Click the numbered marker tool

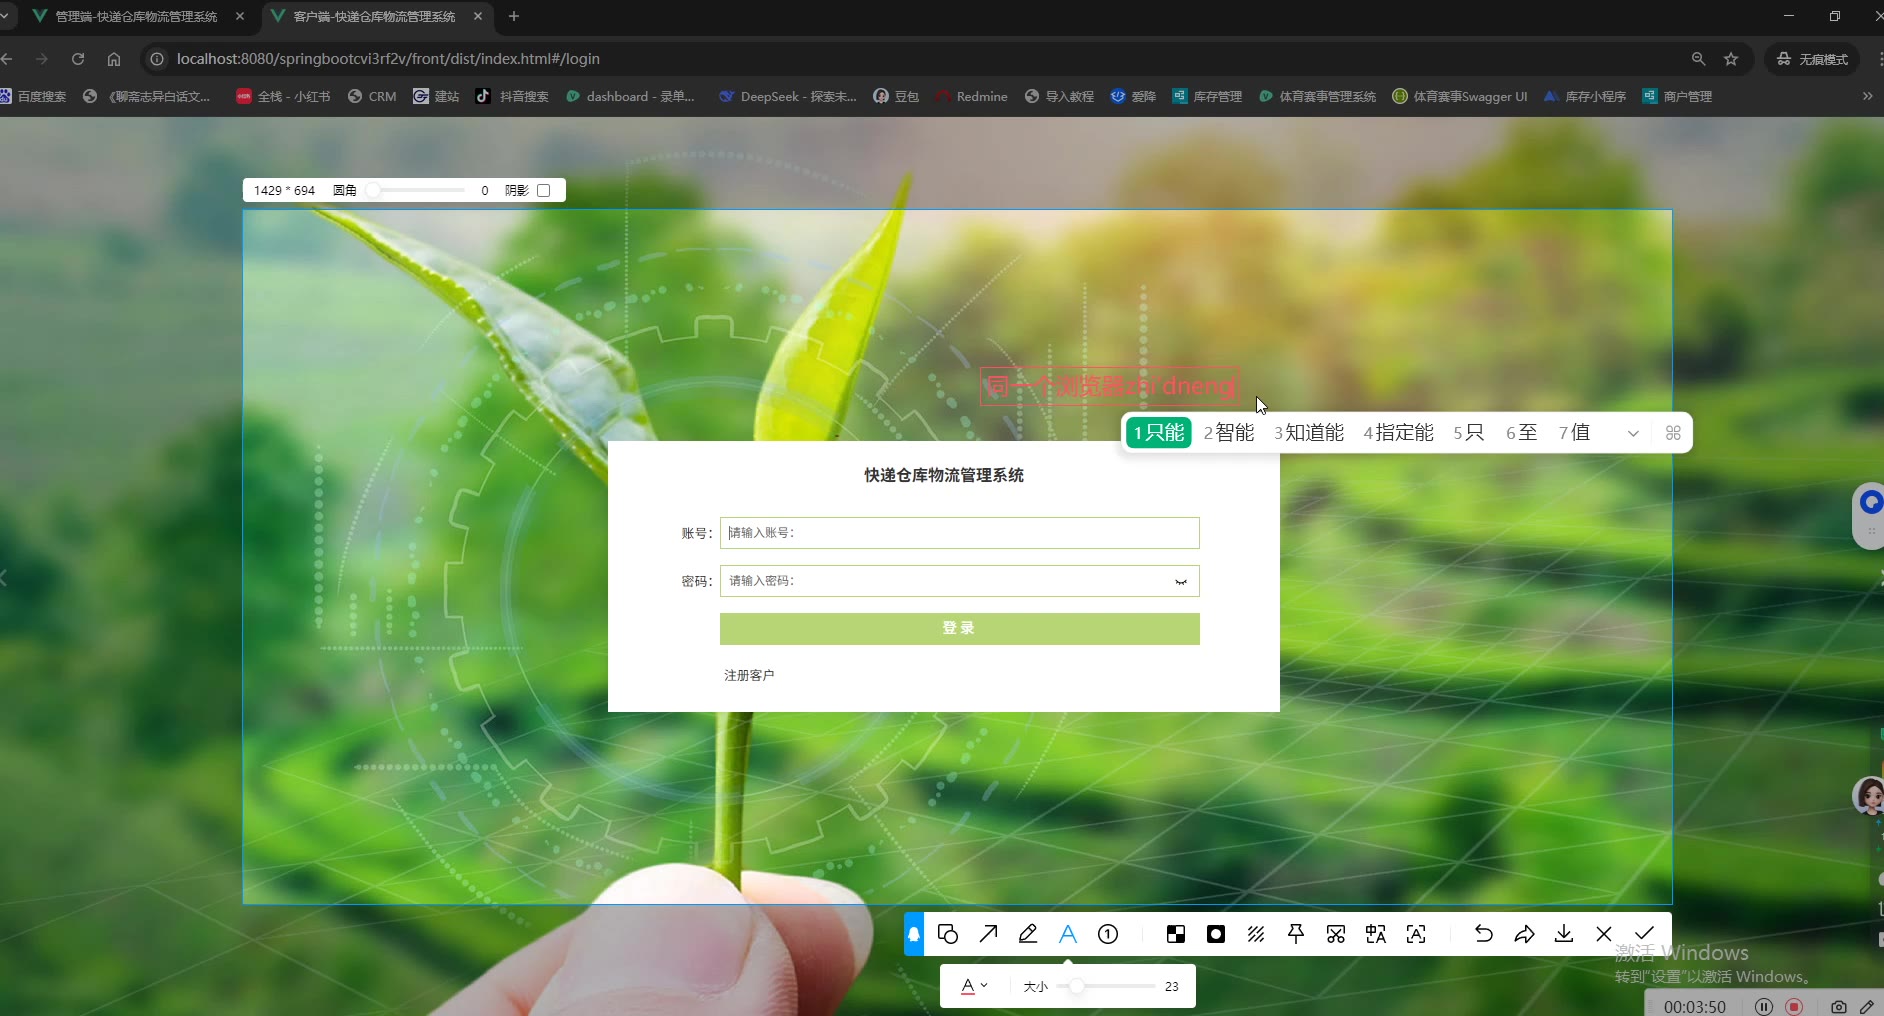pyautogui.click(x=1108, y=934)
